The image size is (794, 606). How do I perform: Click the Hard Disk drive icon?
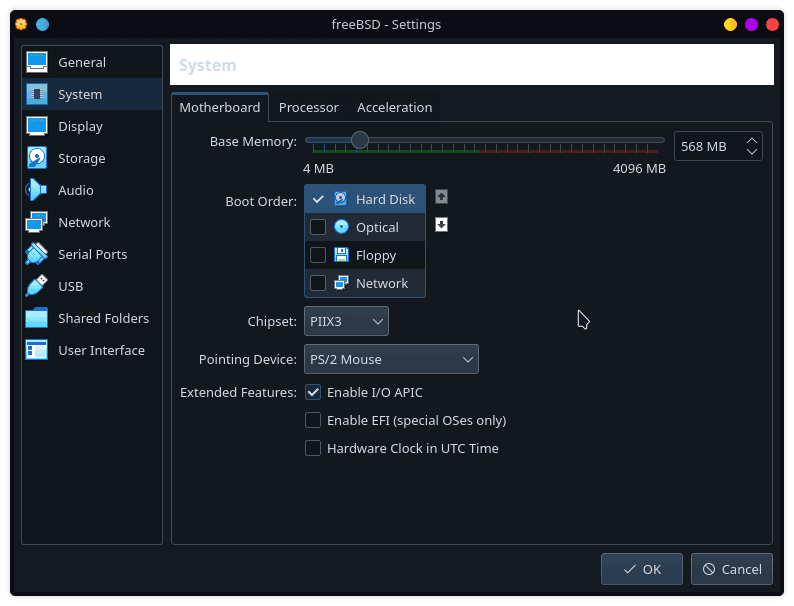click(341, 199)
